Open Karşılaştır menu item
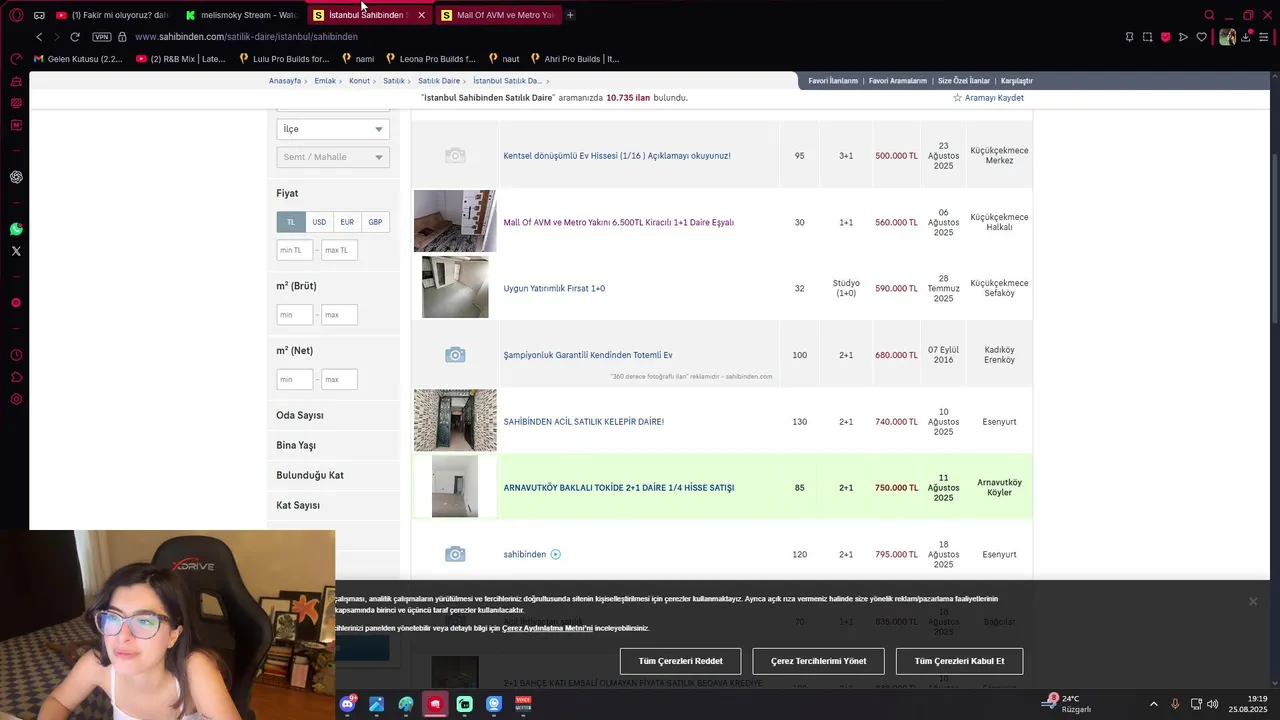The image size is (1280, 720). click(x=1017, y=81)
